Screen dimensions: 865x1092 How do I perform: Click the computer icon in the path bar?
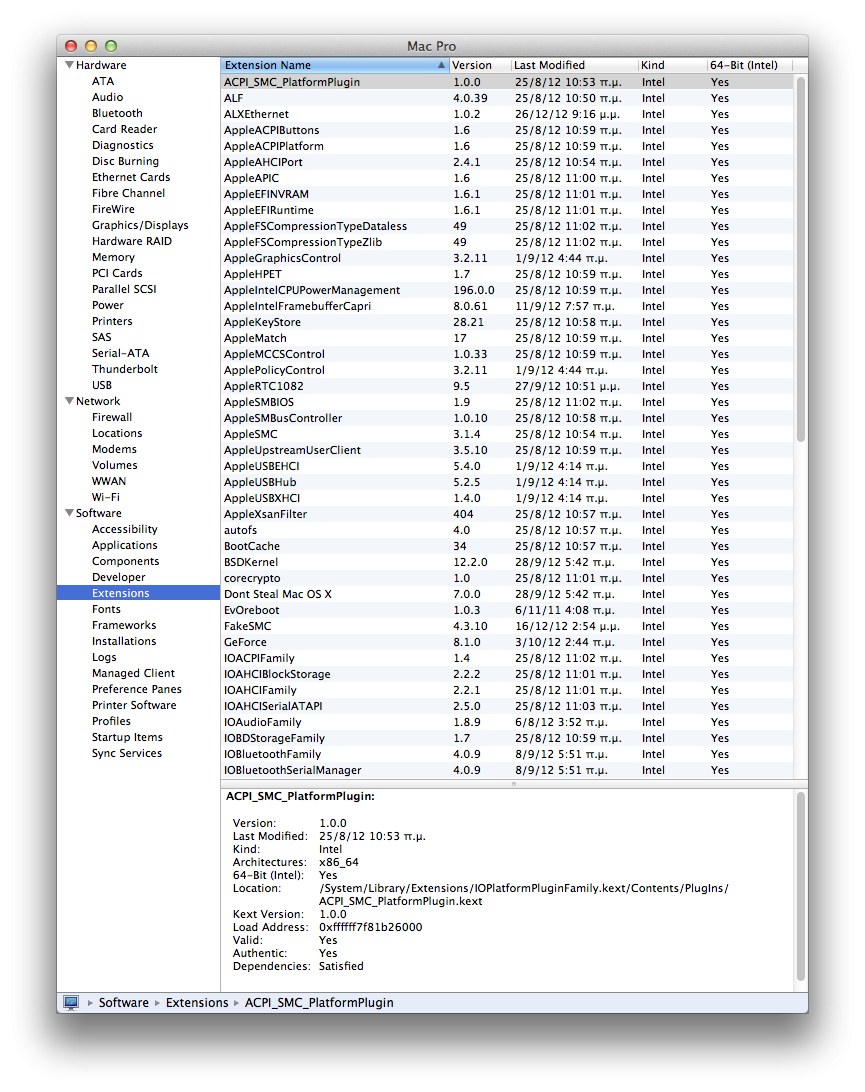coord(71,1002)
